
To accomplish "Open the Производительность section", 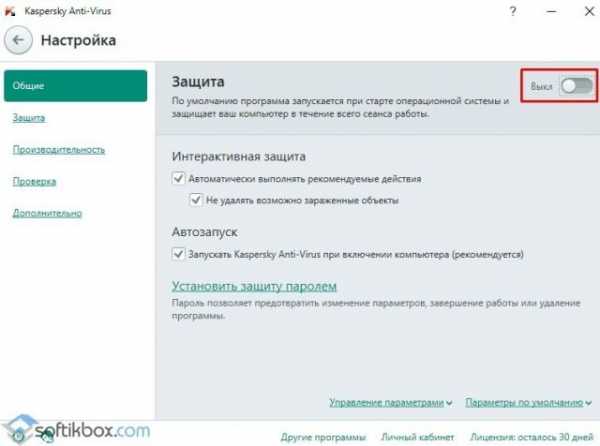I will (59, 149).
